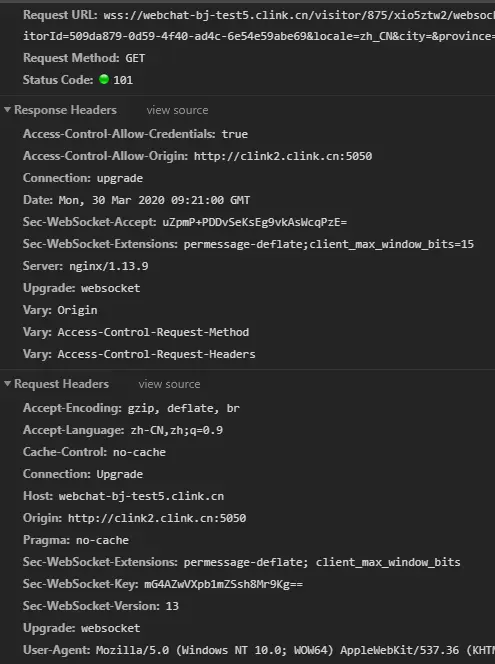Screen dimensions: 495x664
Task: Select the Request URL wss address
Action: [x=299, y=15]
